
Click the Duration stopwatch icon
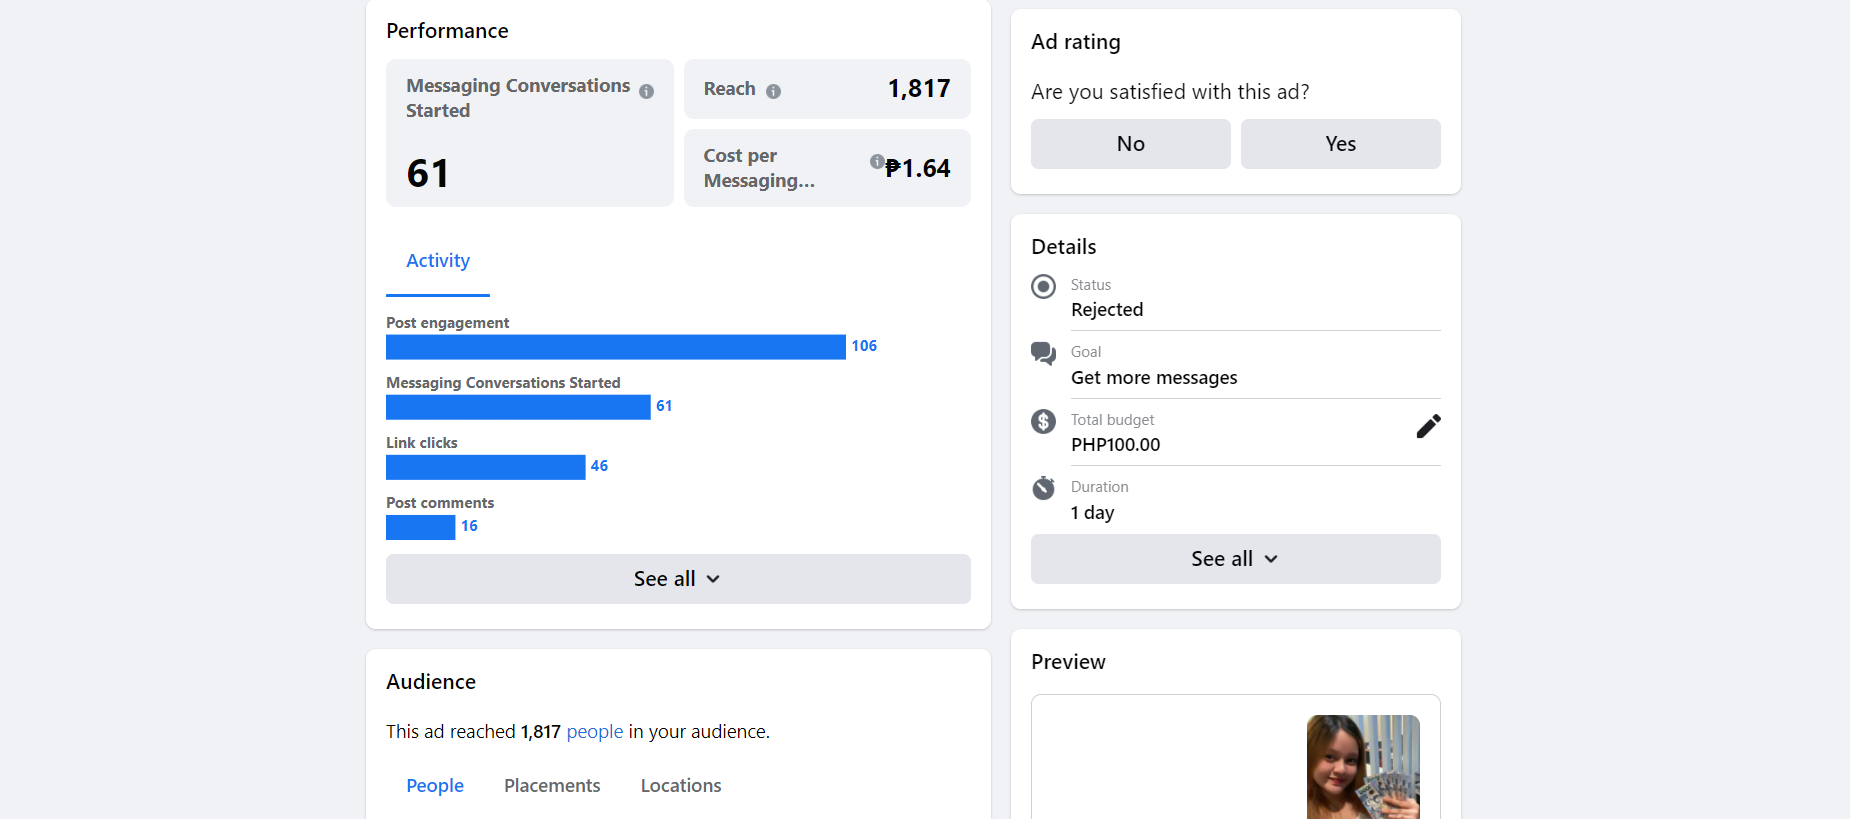(1043, 488)
